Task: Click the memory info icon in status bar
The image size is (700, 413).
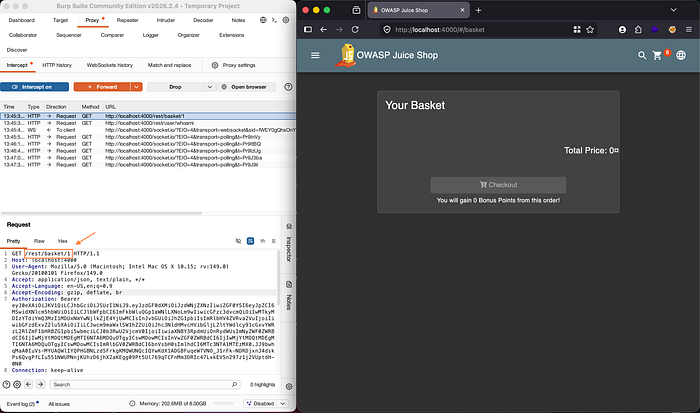Action: [132, 404]
